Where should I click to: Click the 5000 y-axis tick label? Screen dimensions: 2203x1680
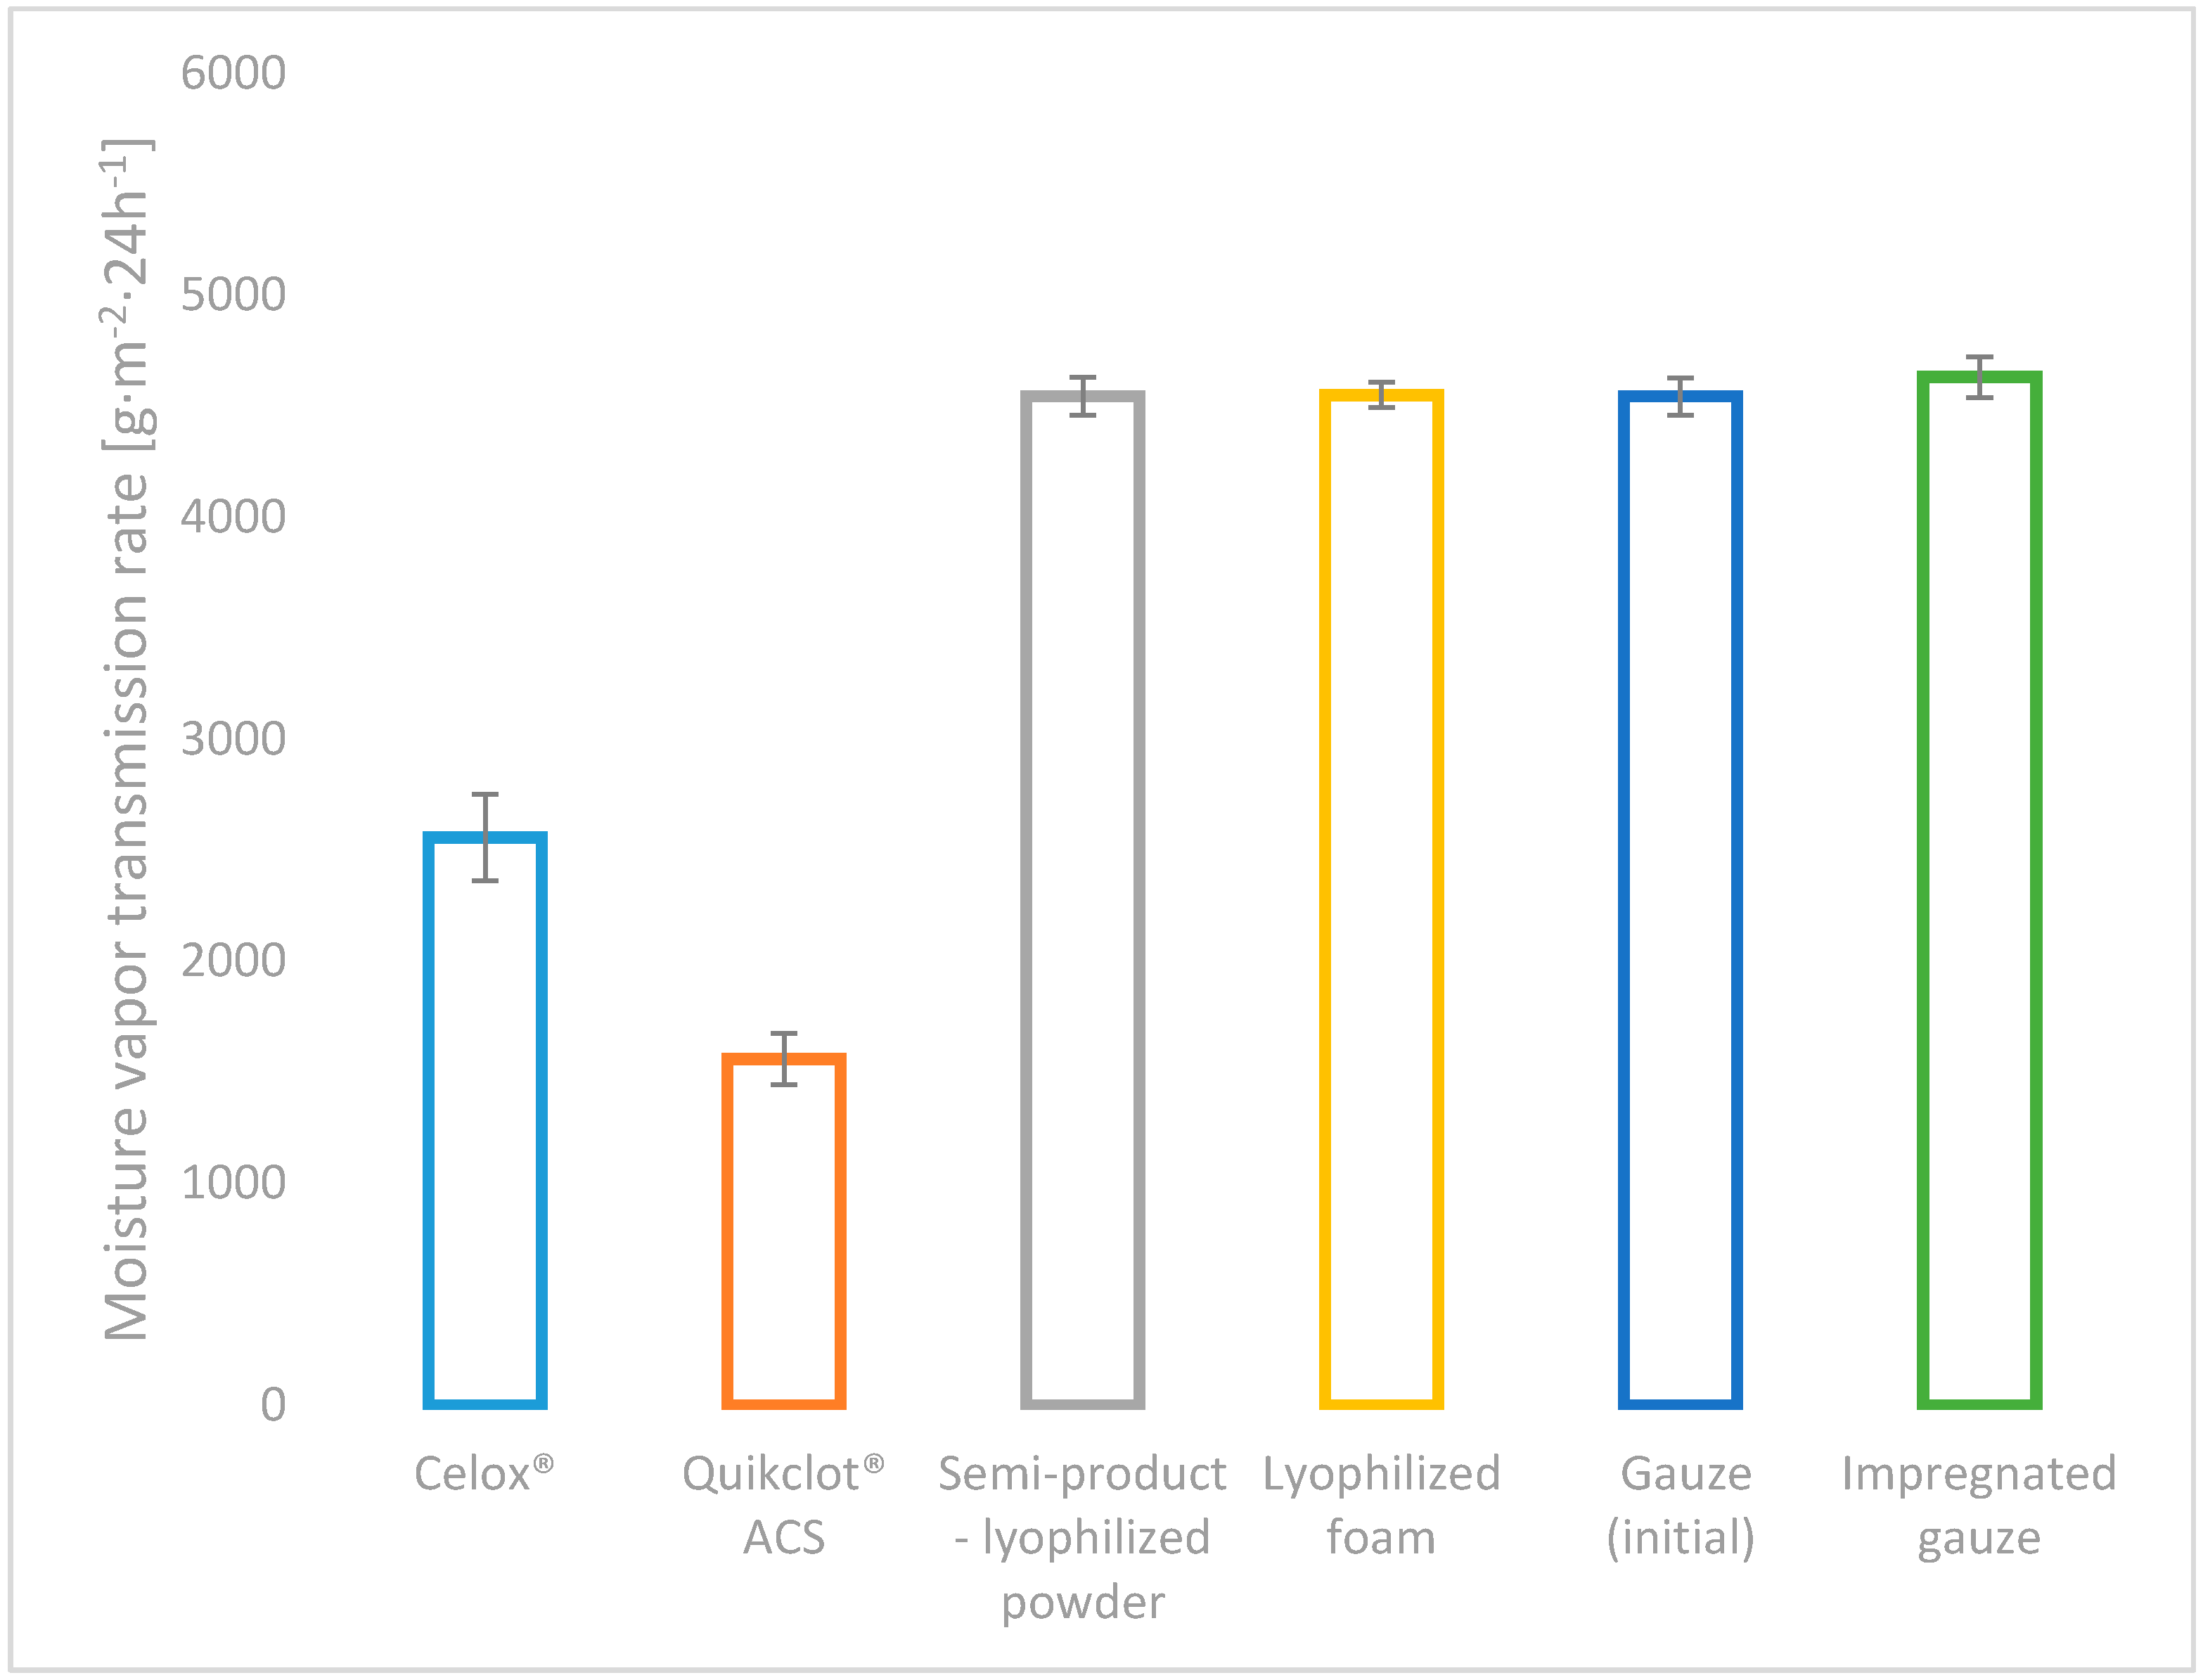coord(233,295)
